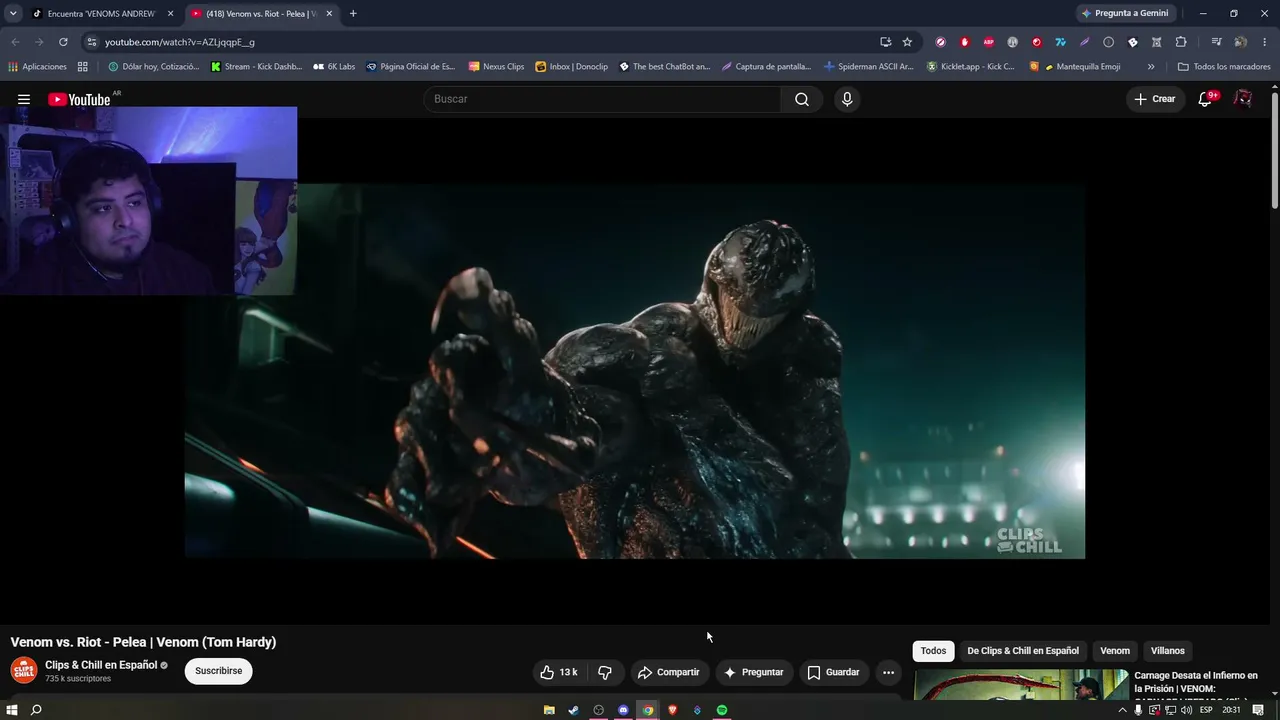Open the red hand ad blocker extension

(x=965, y=42)
